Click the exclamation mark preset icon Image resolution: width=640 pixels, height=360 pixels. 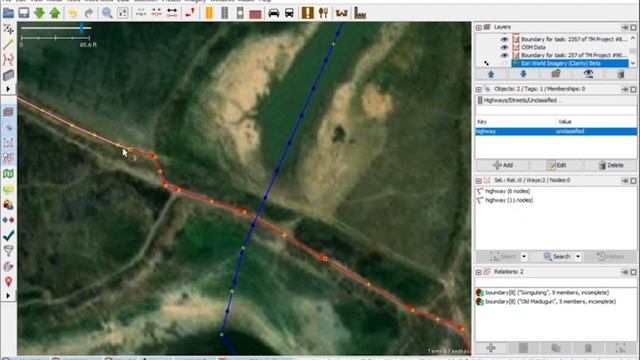point(307,13)
